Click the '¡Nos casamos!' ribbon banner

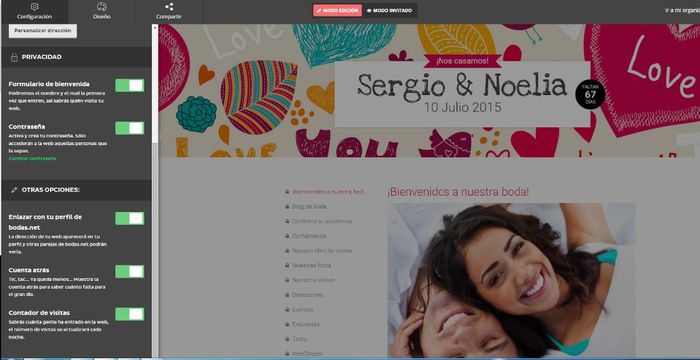tap(462, 61)
